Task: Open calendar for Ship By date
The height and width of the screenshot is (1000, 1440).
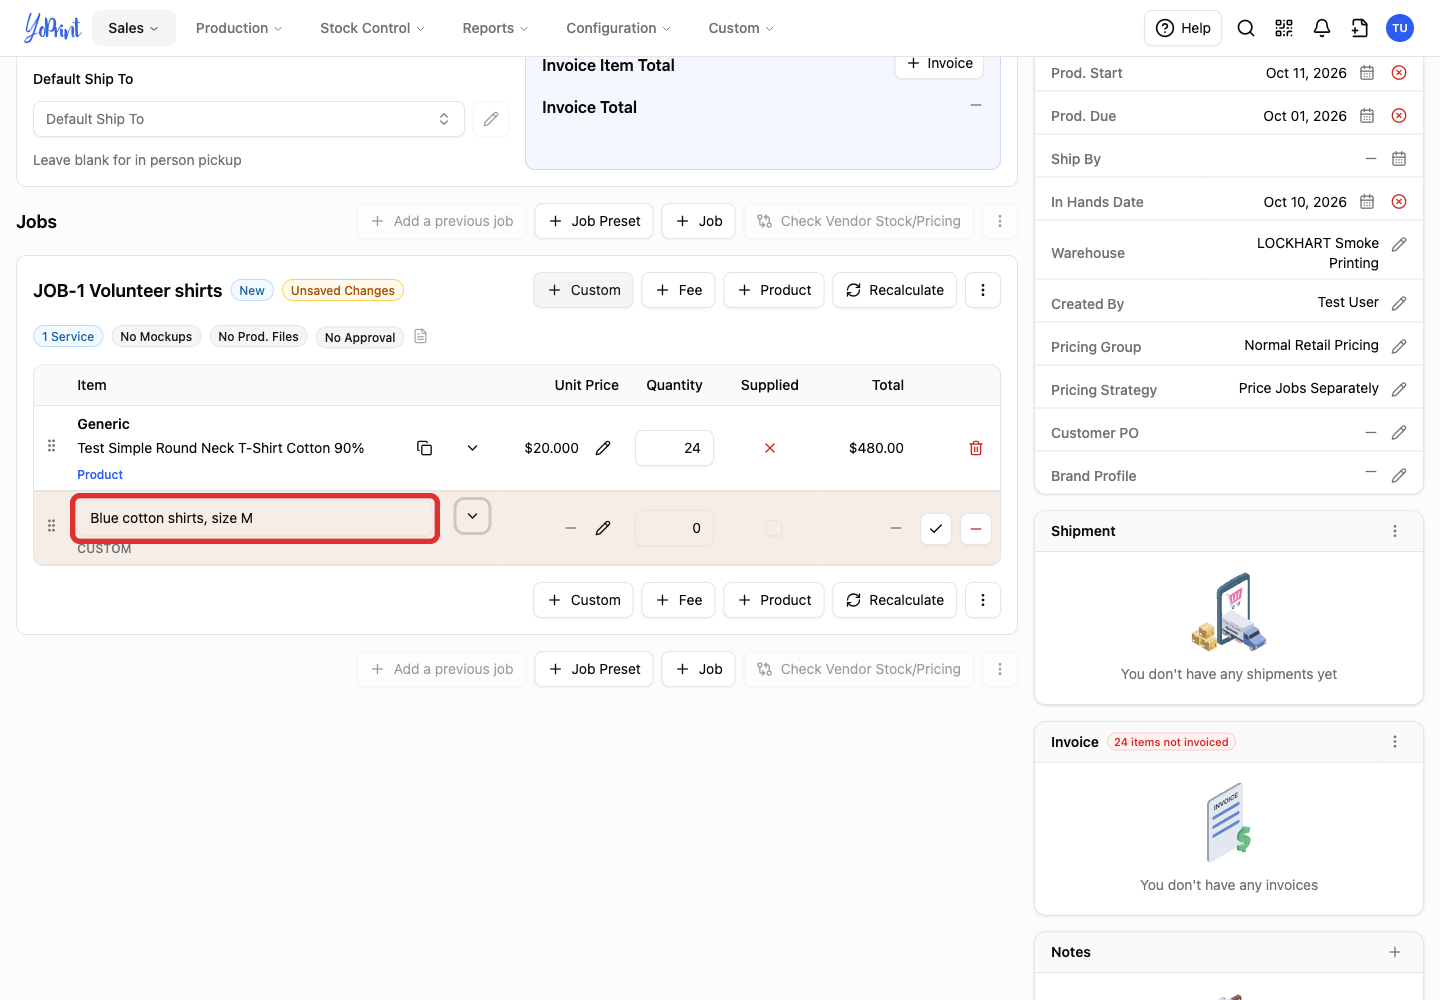Action: (1399, 159)
